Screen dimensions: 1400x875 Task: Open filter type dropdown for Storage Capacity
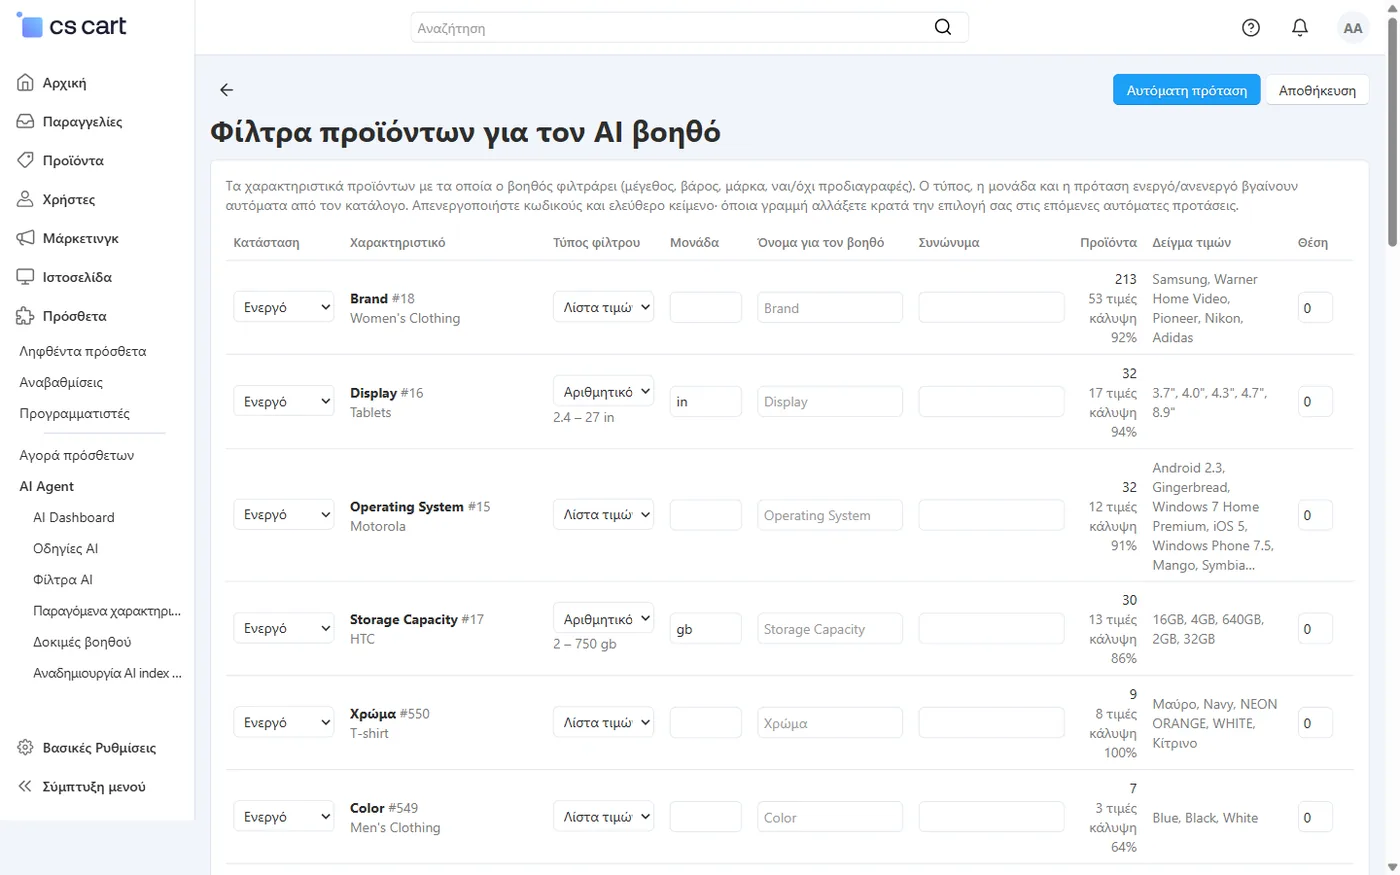pyautogui.click(x=603, y=619)
